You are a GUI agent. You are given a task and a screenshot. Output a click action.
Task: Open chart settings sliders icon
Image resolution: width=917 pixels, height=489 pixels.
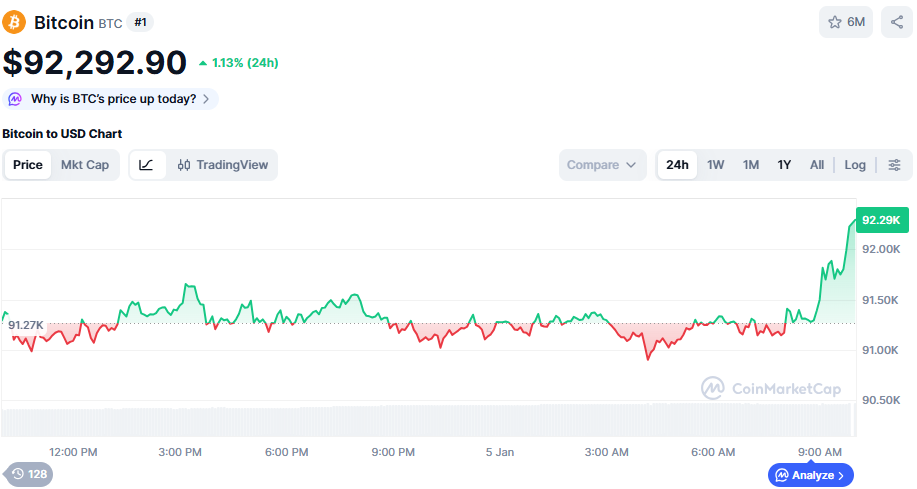point(894,165)
